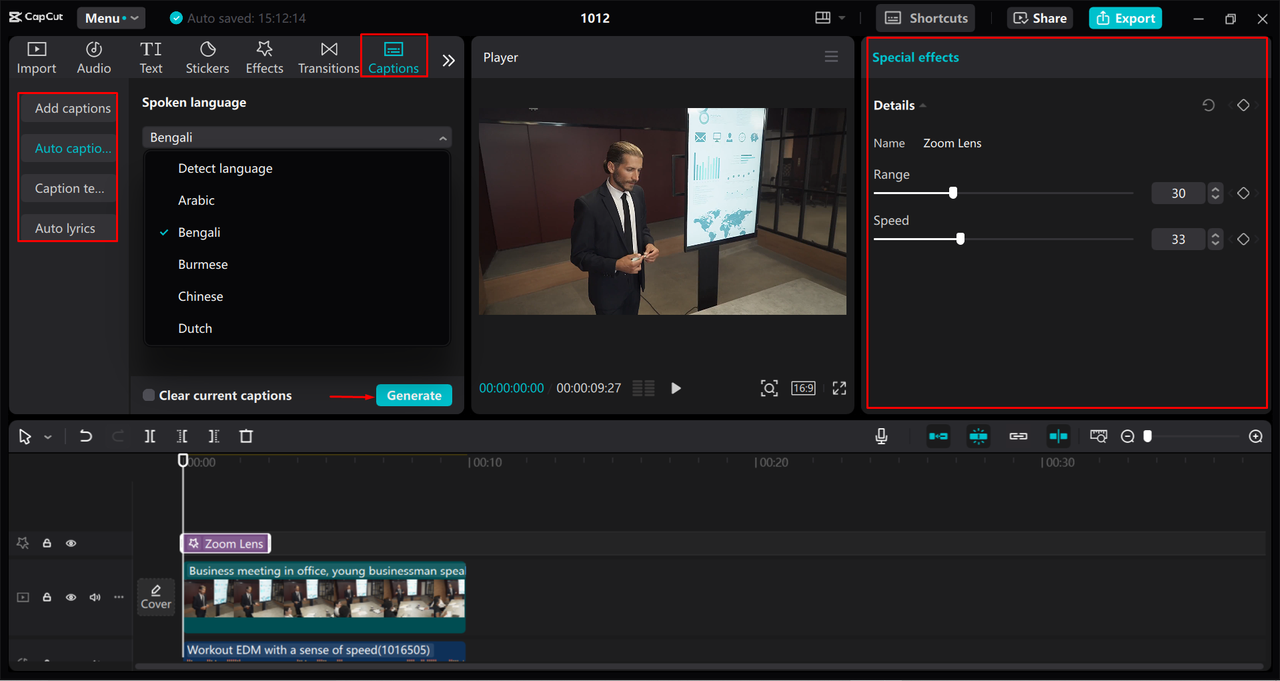Toggle main track magnet
The image size is (1280, 681).
point(938,436)
